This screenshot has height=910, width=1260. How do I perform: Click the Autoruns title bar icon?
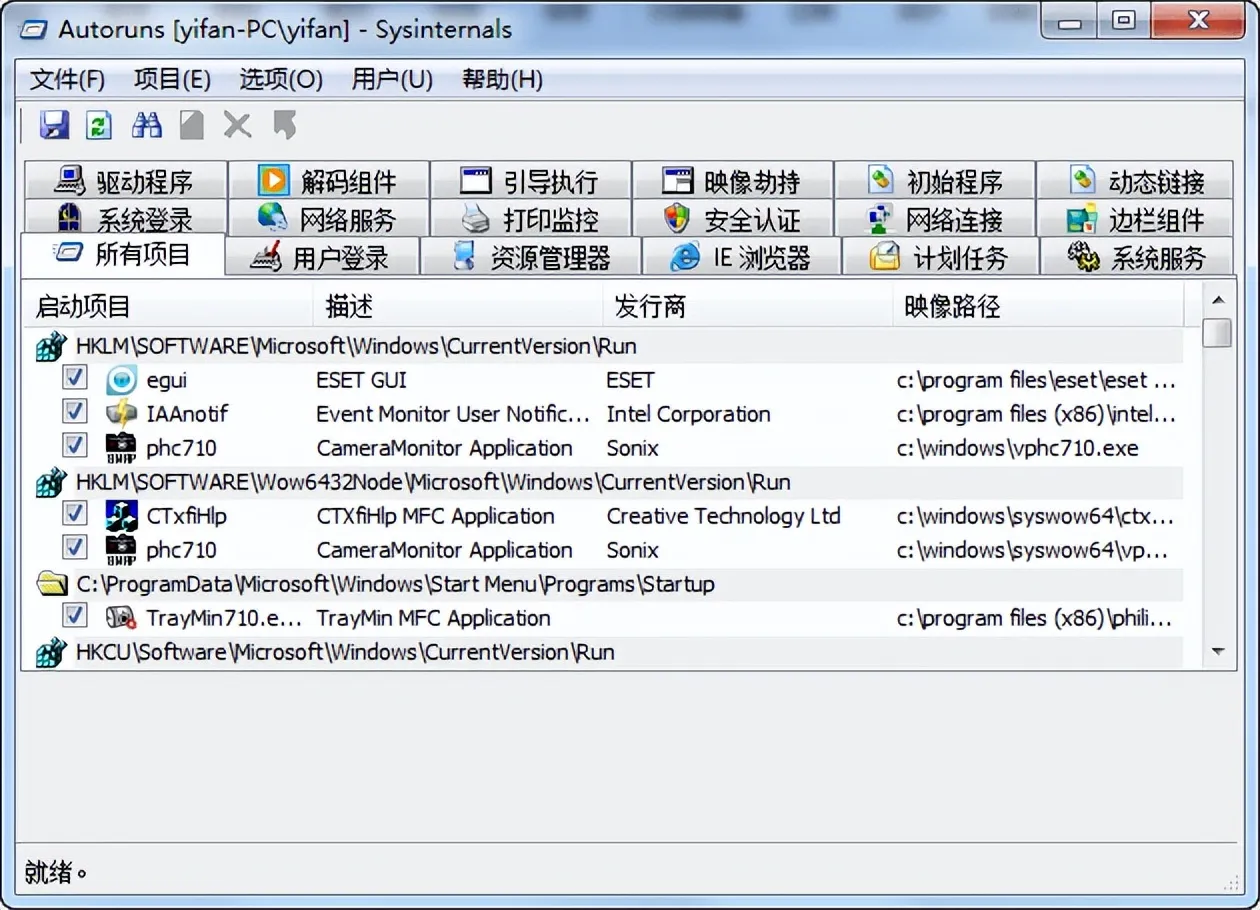[36, 29]
